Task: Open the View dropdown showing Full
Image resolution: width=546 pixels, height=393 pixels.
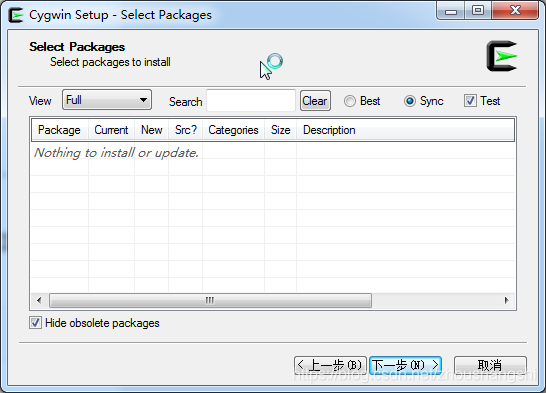Action: (x=107, y=100)
